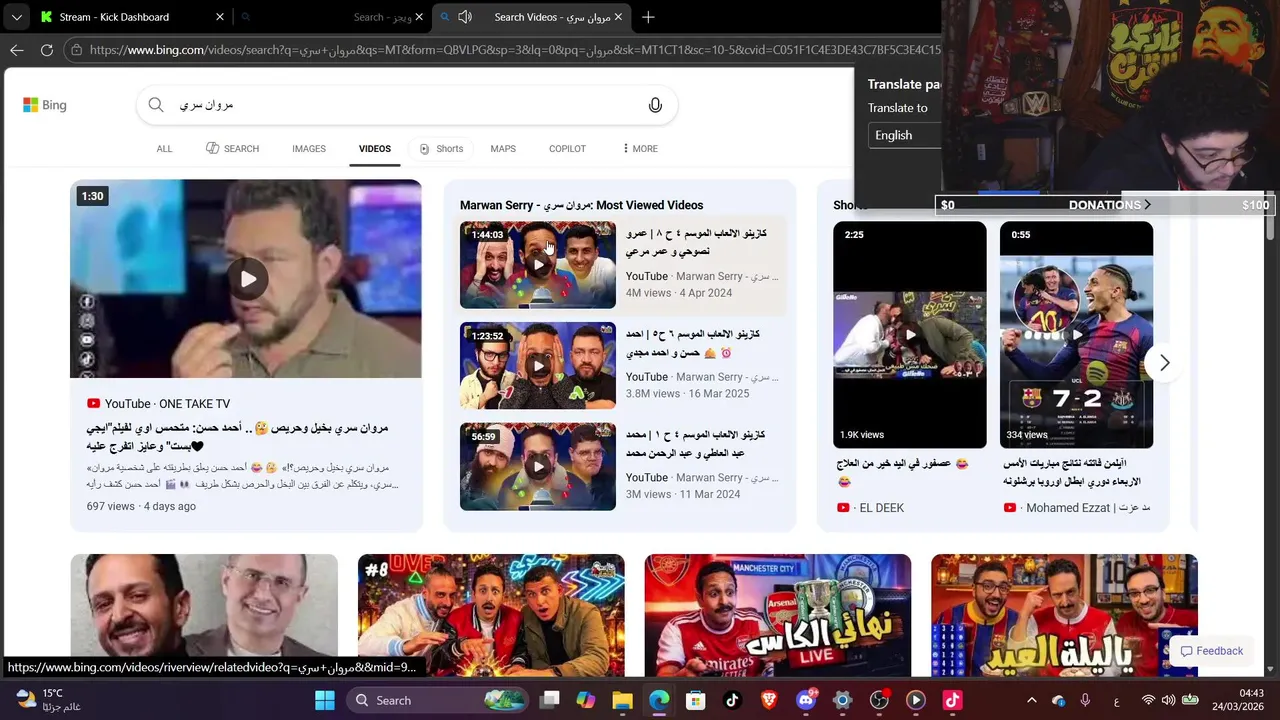
Task: Click the volume speaker tray icon
Action: tap(1168, 700)
